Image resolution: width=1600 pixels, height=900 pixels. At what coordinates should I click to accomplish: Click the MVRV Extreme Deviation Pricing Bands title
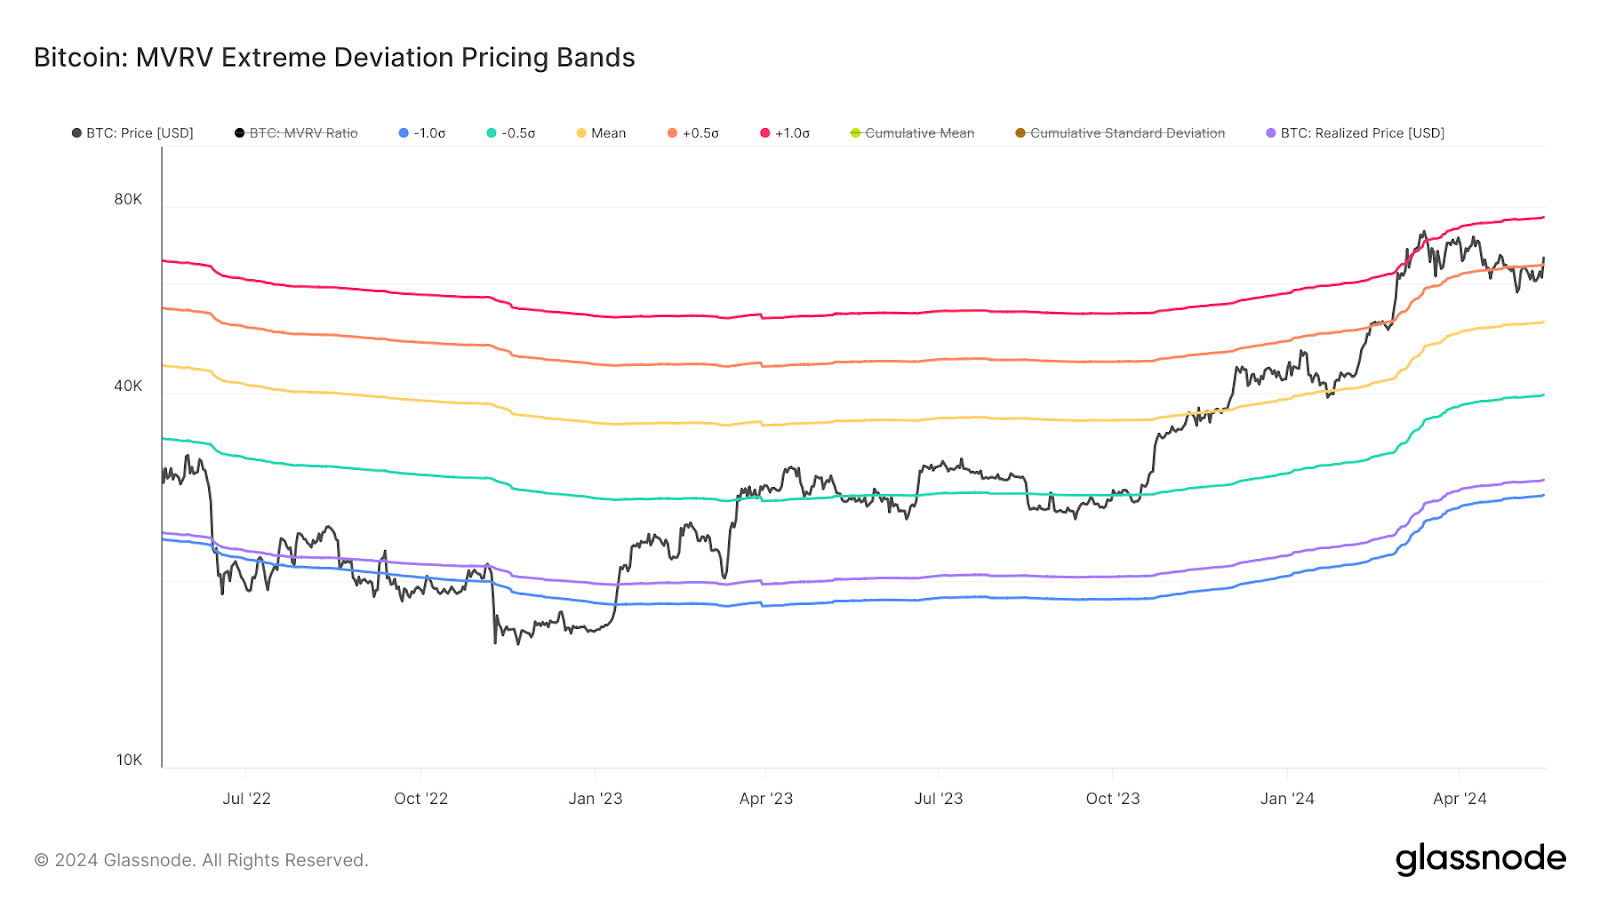(x=334, y=58)
